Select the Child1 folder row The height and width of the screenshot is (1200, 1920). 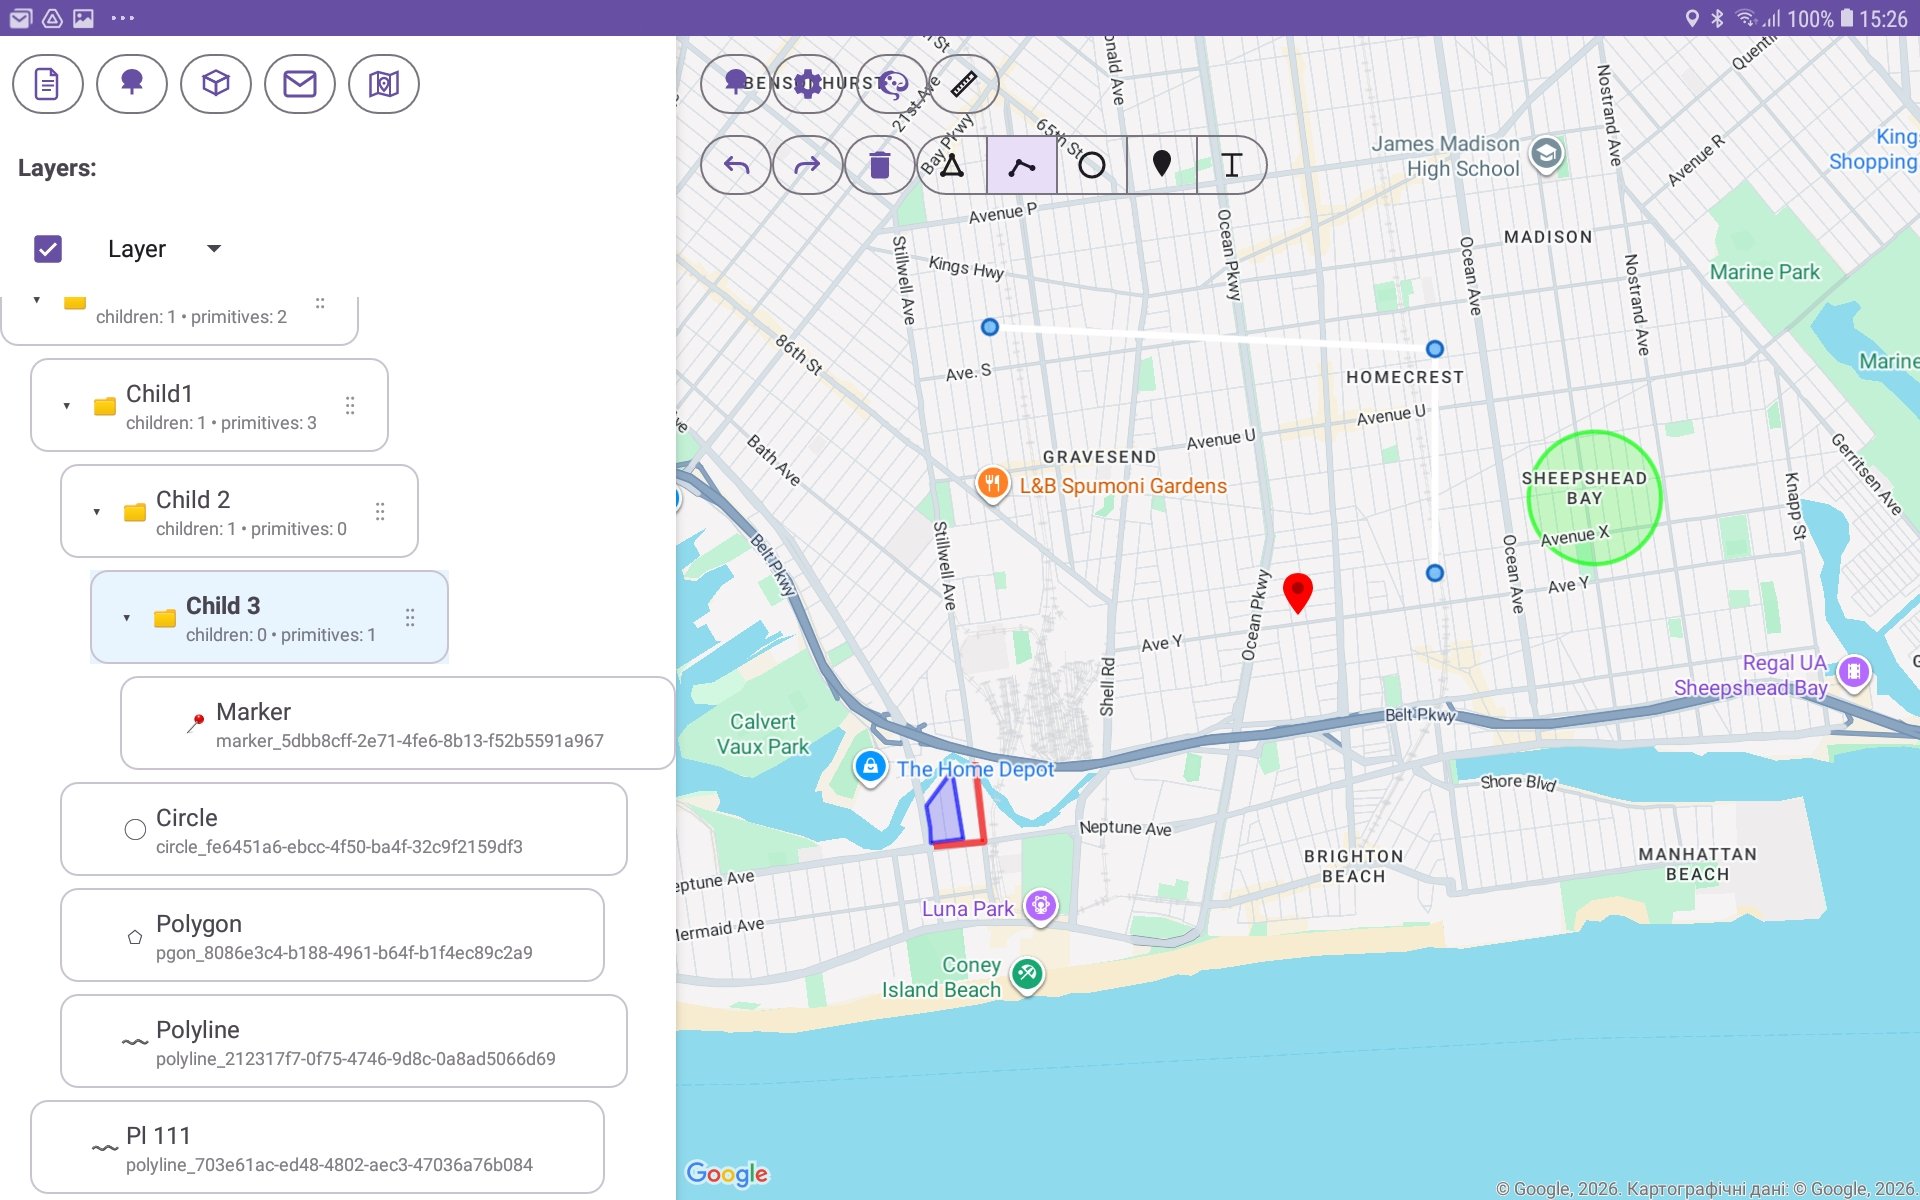[209, 405]
